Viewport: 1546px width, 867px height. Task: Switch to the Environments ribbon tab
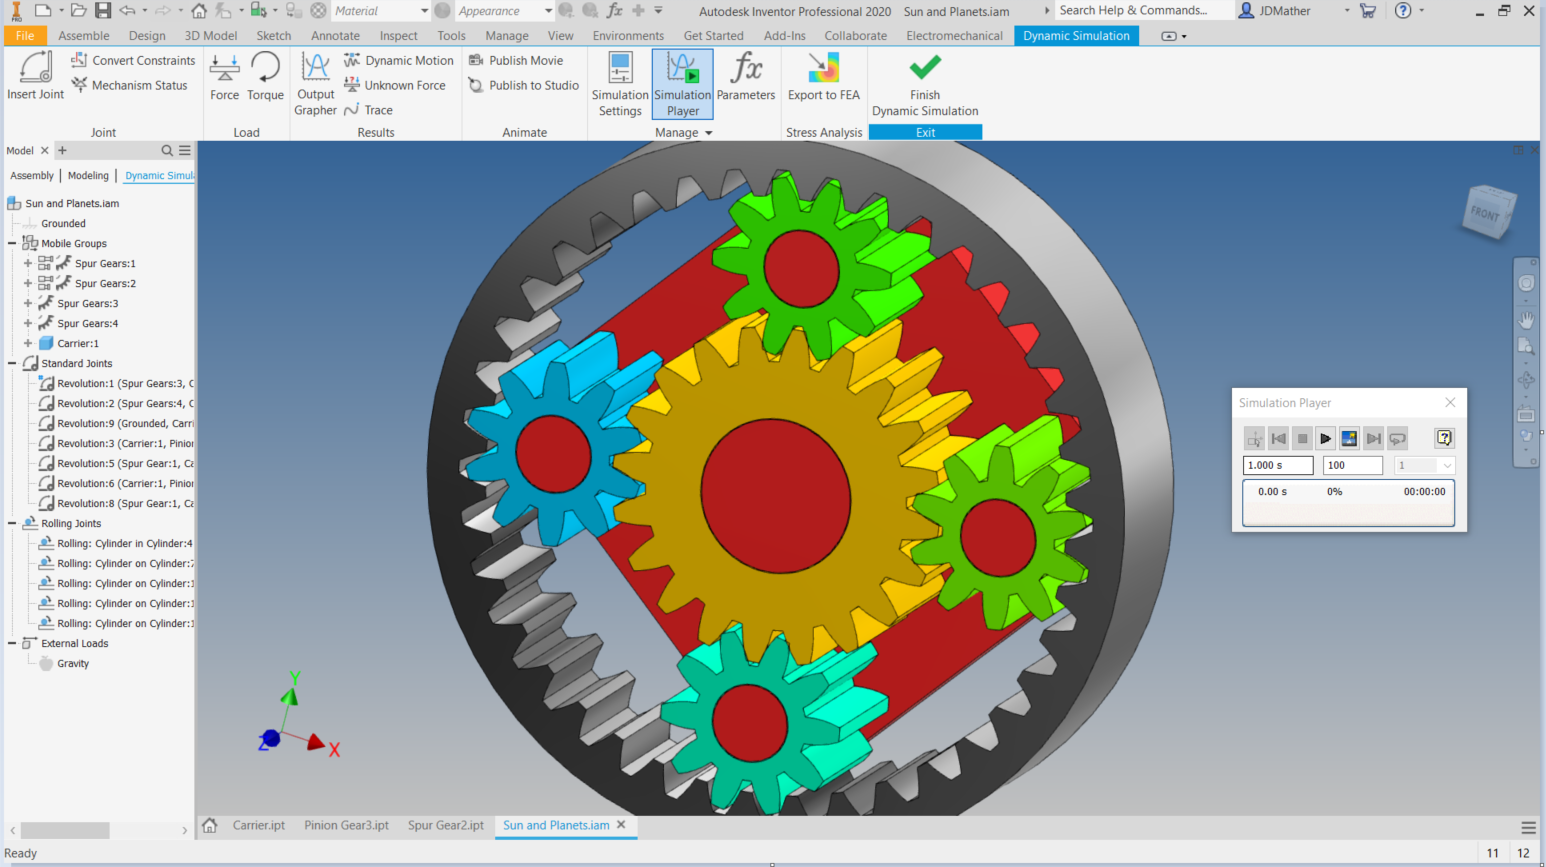pos(628,36)
